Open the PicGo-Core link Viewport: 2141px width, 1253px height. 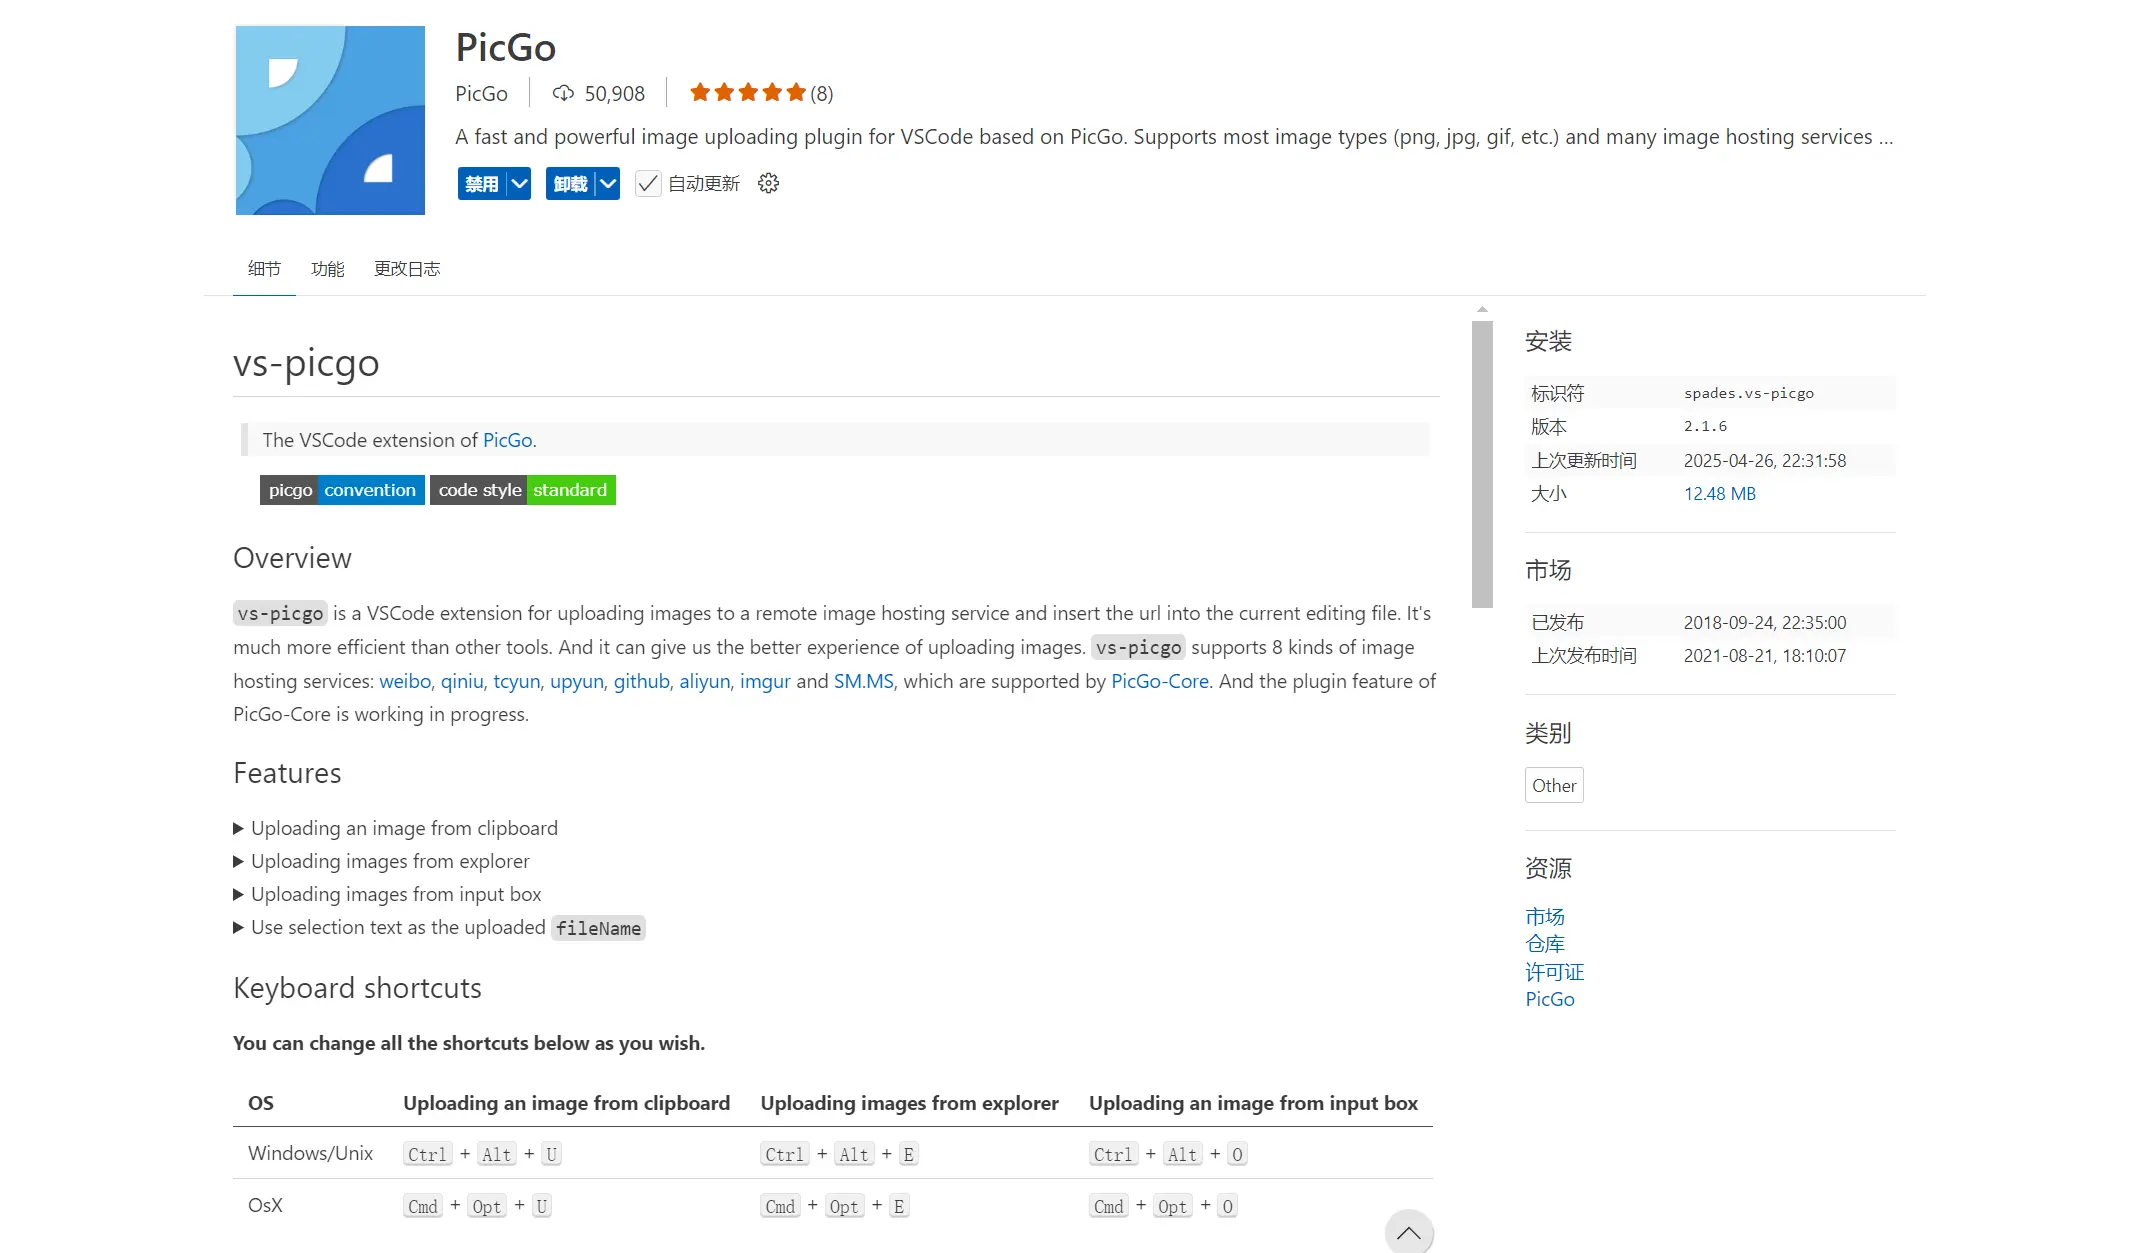(1159, 681)
